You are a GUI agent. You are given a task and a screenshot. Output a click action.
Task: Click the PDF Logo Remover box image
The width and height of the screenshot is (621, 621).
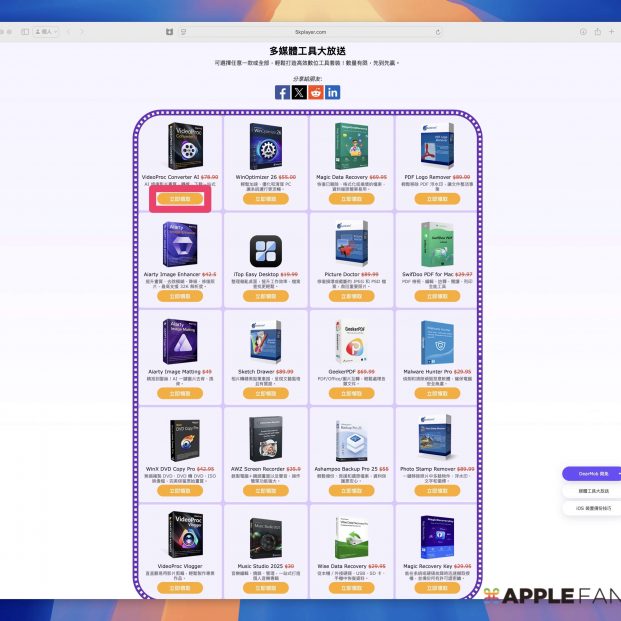pos(437,148)
